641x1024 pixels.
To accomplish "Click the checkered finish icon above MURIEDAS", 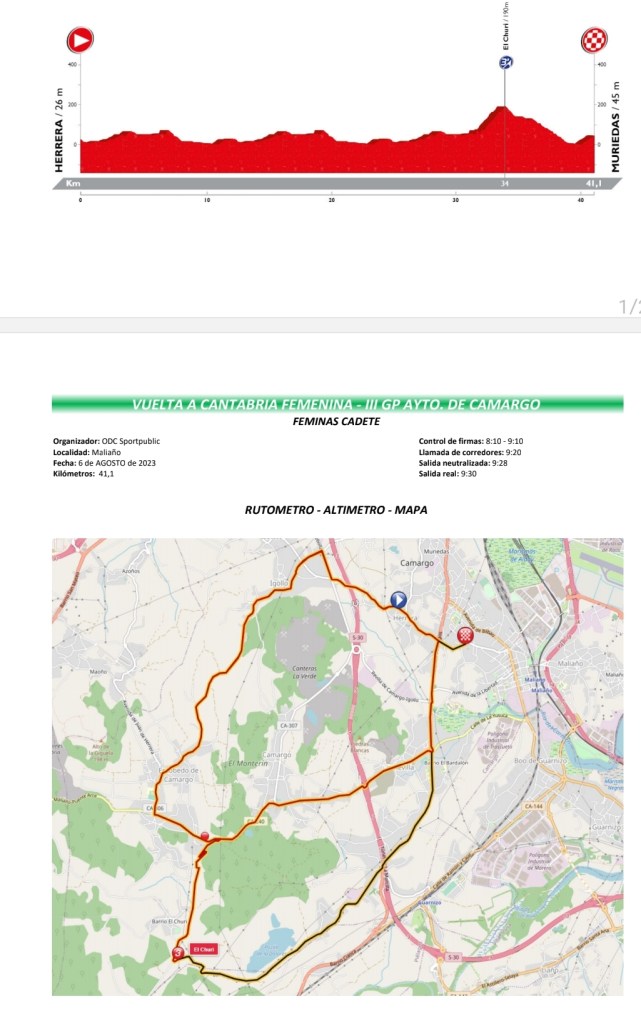I will 595,40.
